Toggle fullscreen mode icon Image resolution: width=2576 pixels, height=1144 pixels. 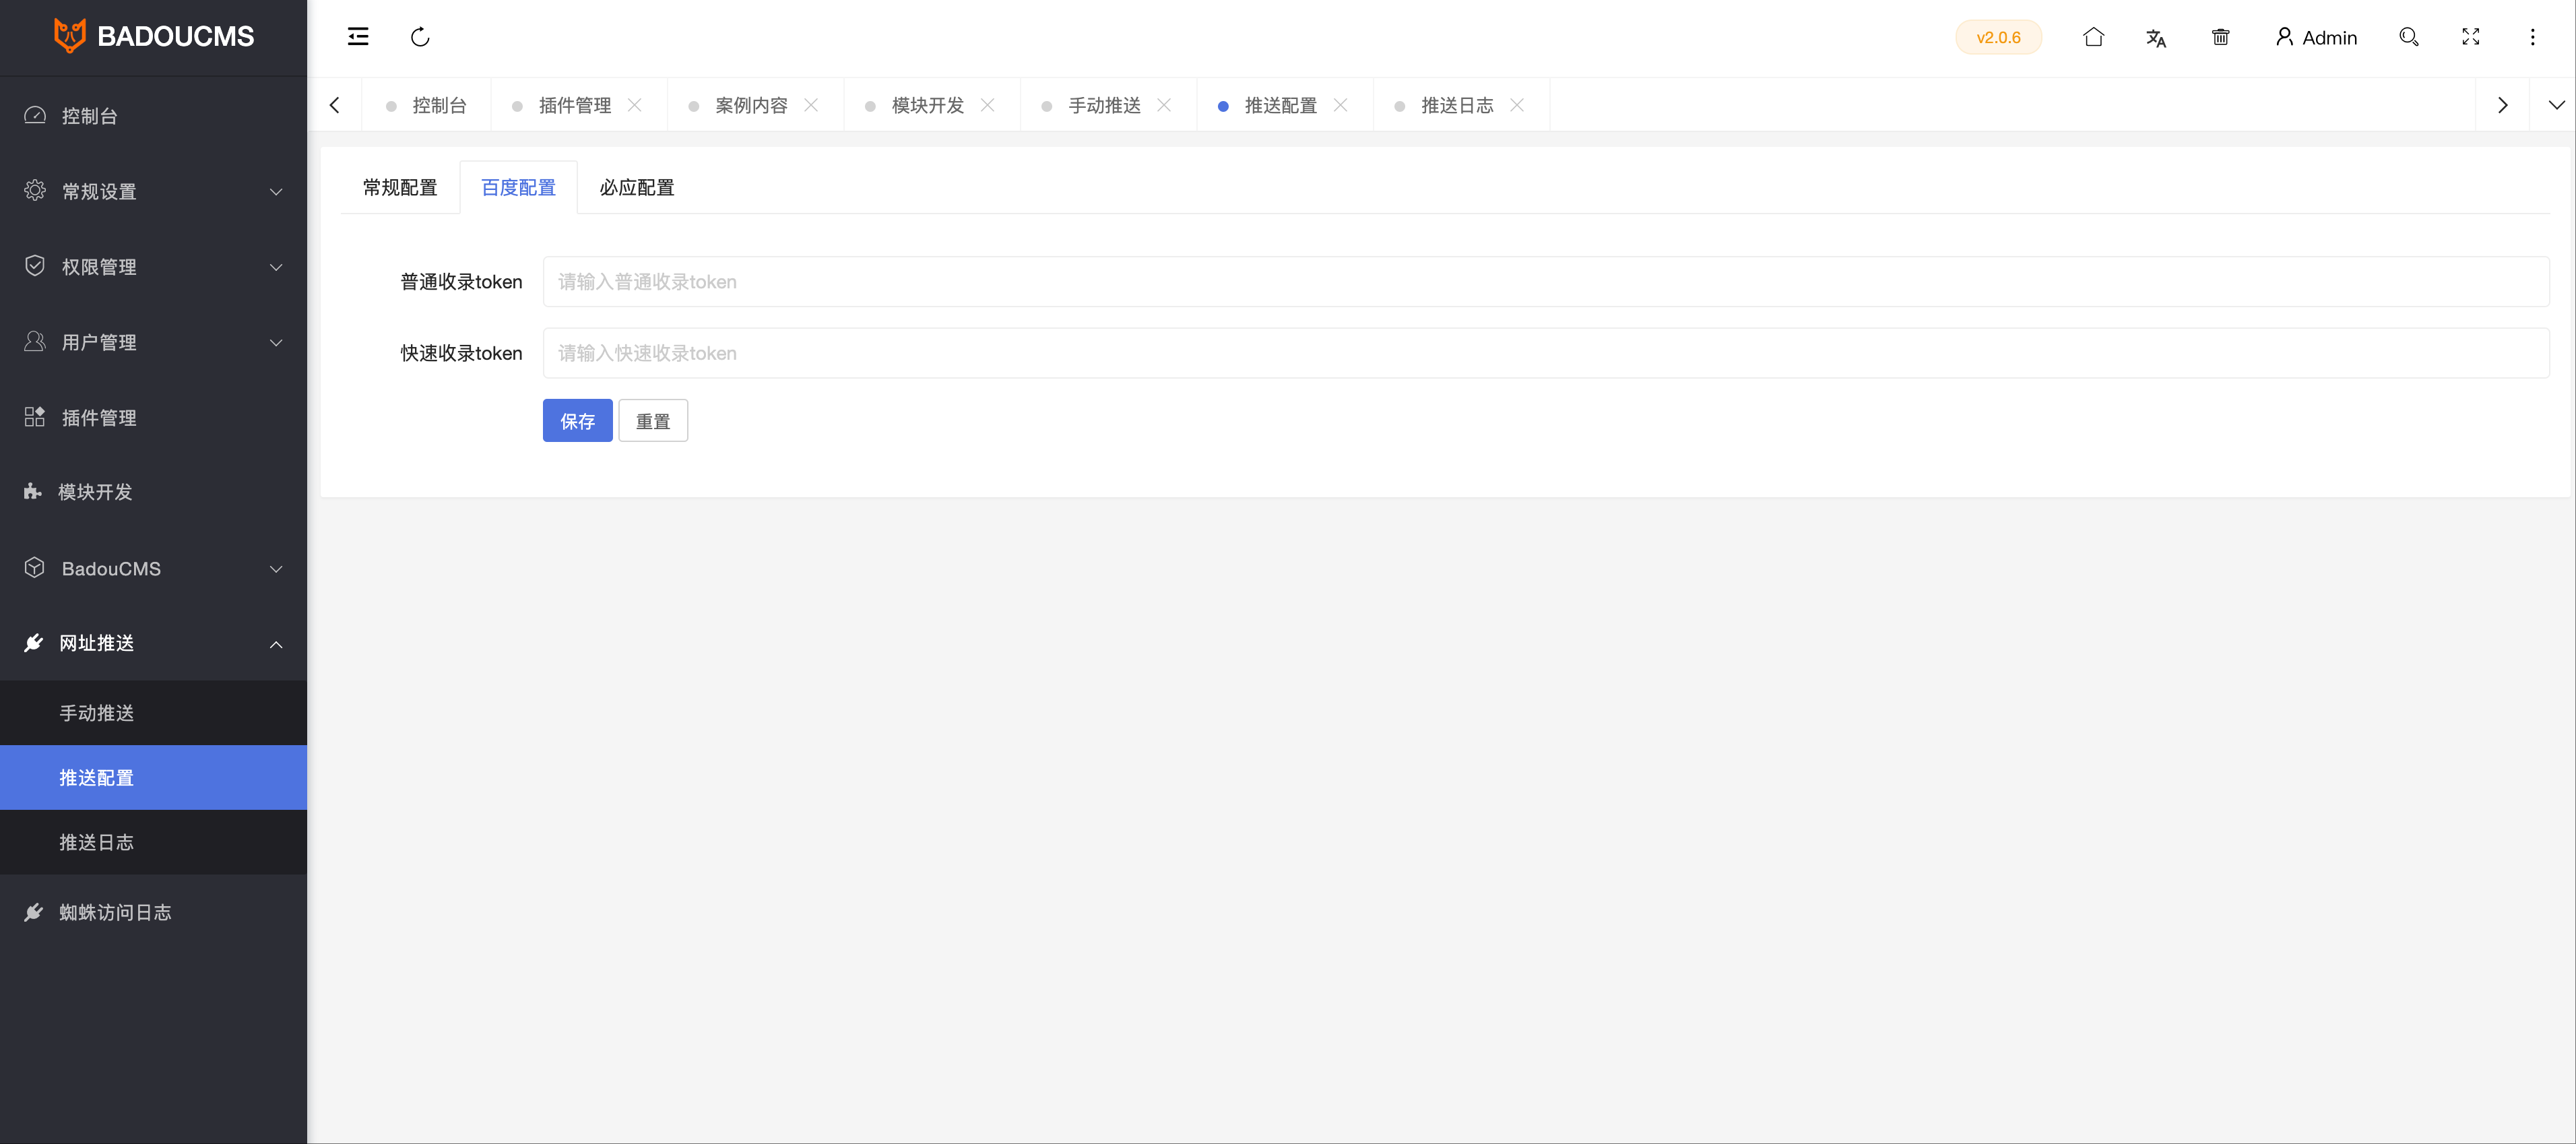2470,37
